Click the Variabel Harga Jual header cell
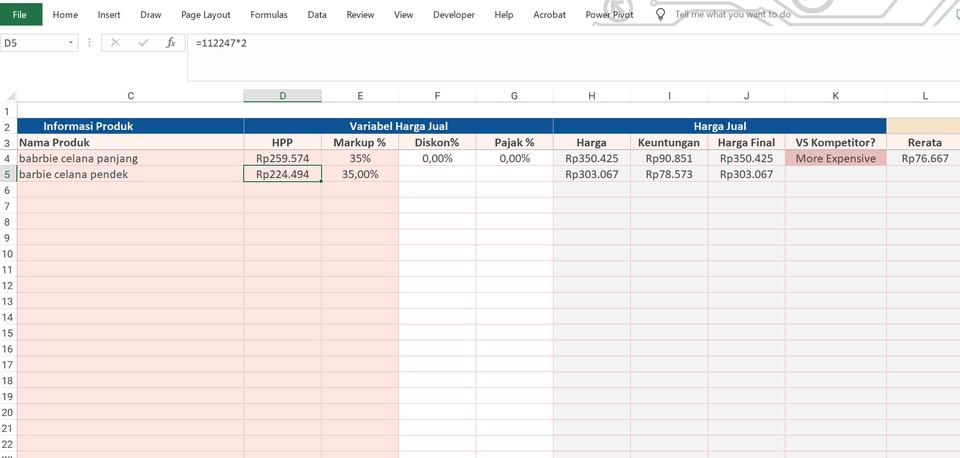The width and height of the screenshot is (960, 458). point(399,126)
